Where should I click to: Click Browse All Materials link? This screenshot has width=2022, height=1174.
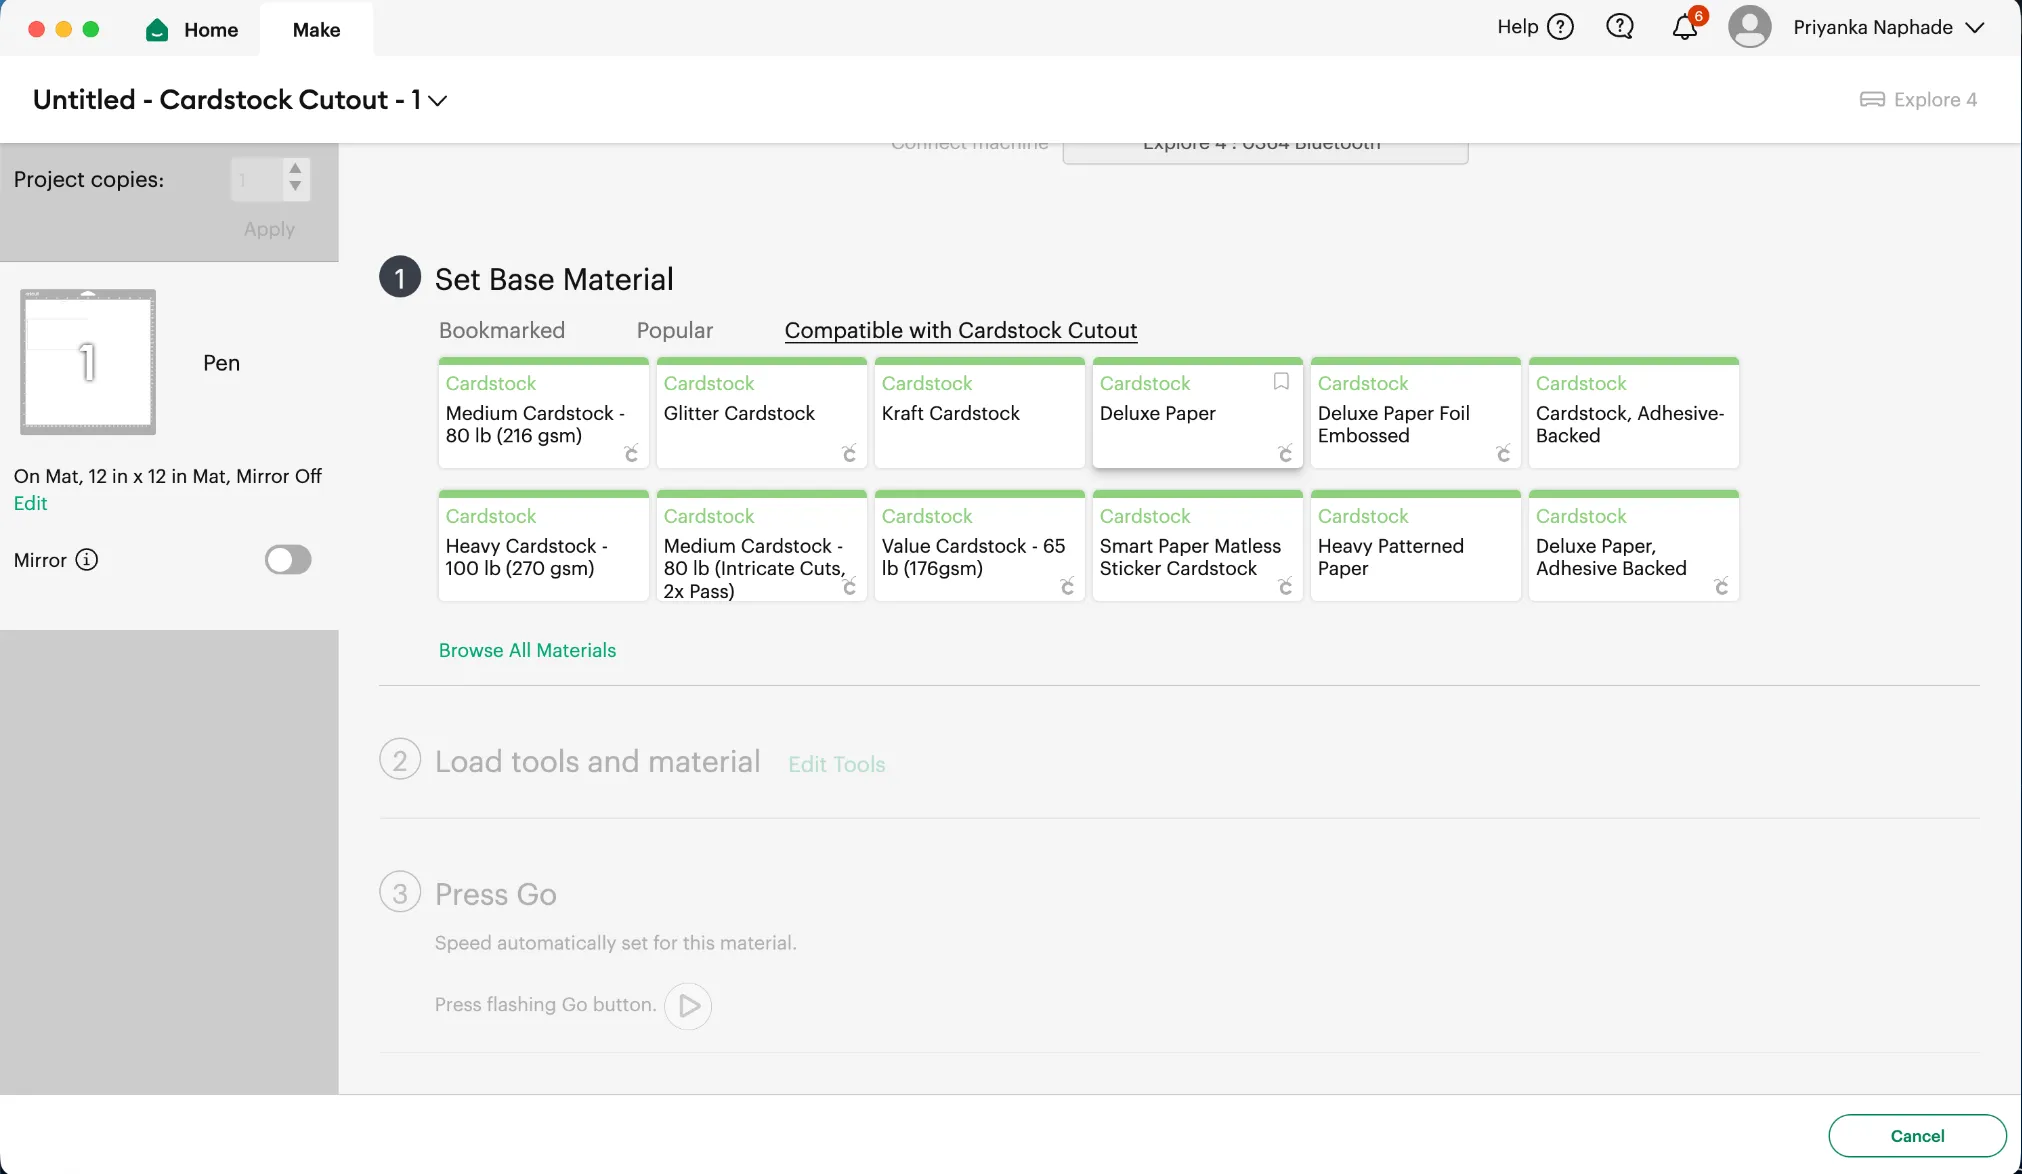(527, 650)
